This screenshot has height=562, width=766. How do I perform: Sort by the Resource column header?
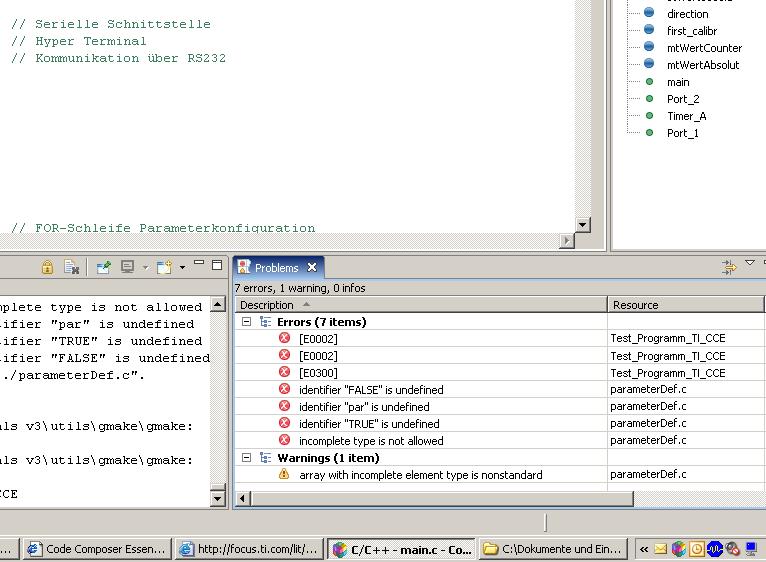click(685, 305)
